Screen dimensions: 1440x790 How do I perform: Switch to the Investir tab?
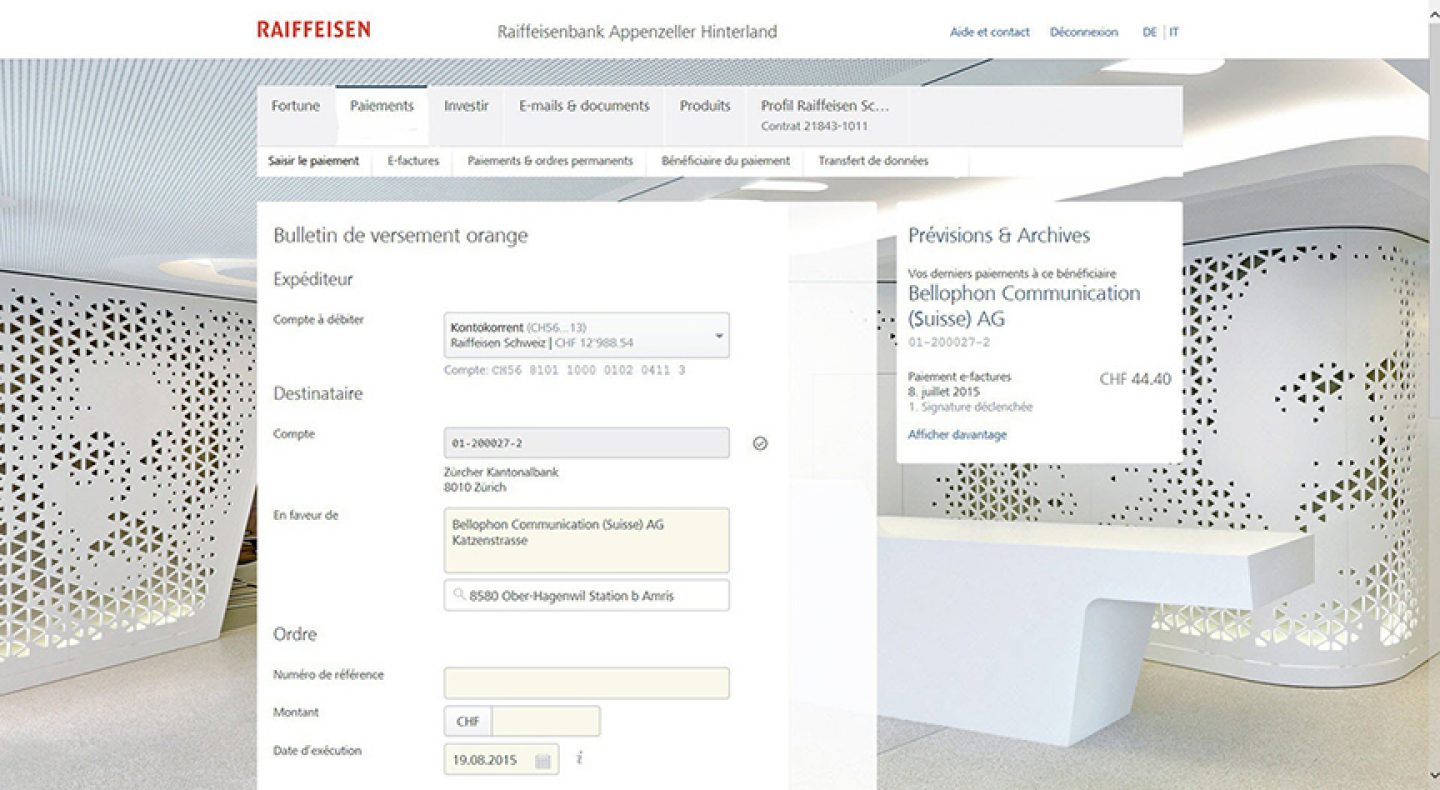pyautogui.click(x=466, y=106)
